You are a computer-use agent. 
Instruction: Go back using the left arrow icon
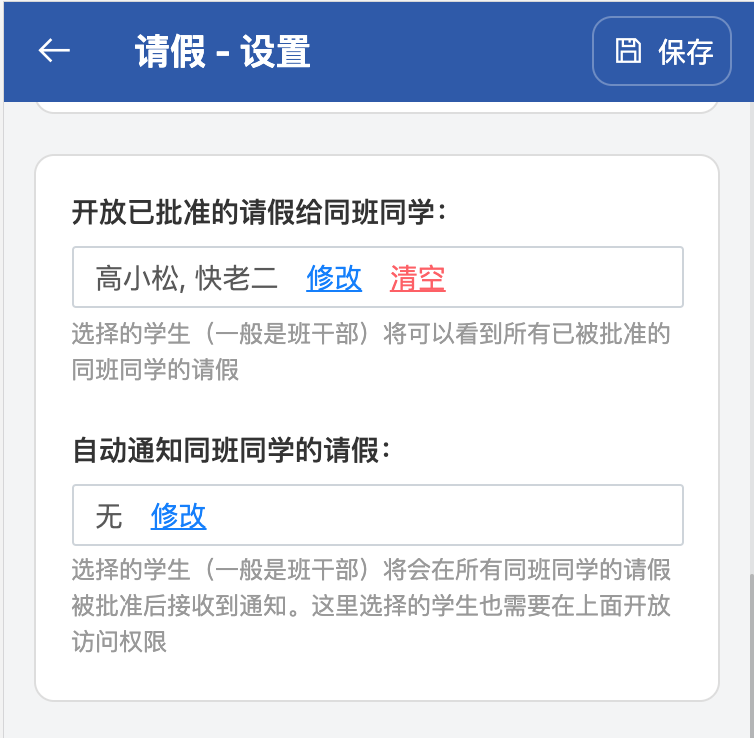click(x=54, y=51)
